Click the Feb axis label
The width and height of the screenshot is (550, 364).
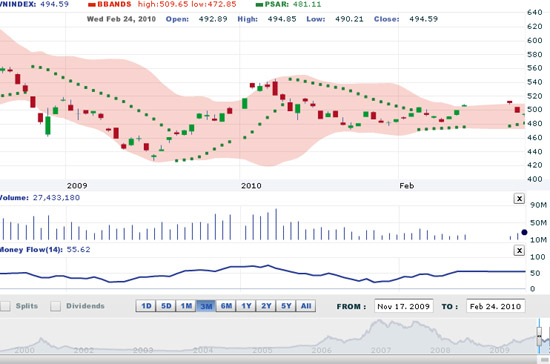407,186
